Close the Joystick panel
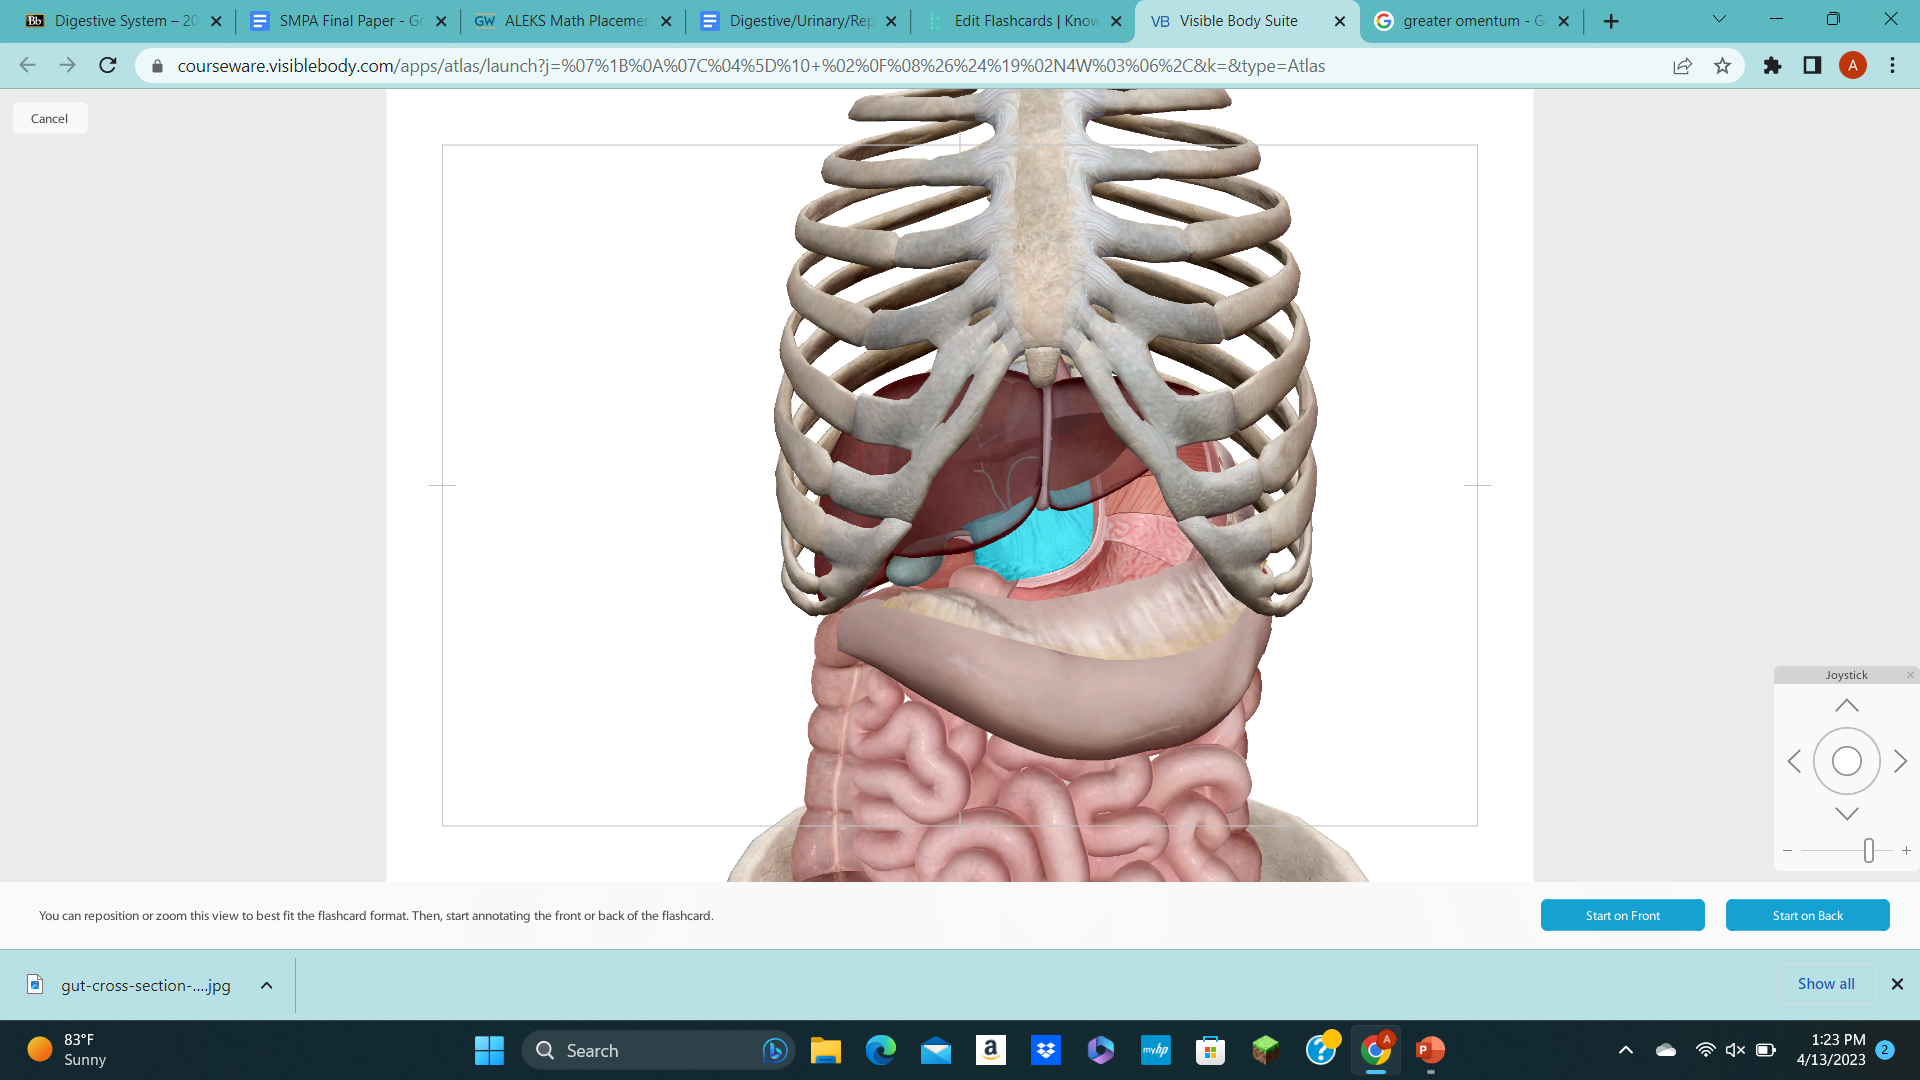1920x1080 pixels. (1908, 675)
